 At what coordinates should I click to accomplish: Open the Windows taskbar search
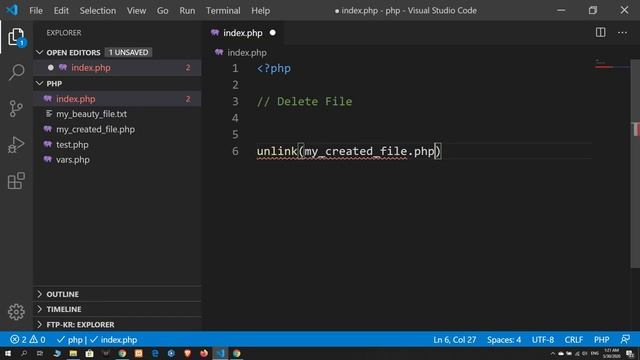24,353
